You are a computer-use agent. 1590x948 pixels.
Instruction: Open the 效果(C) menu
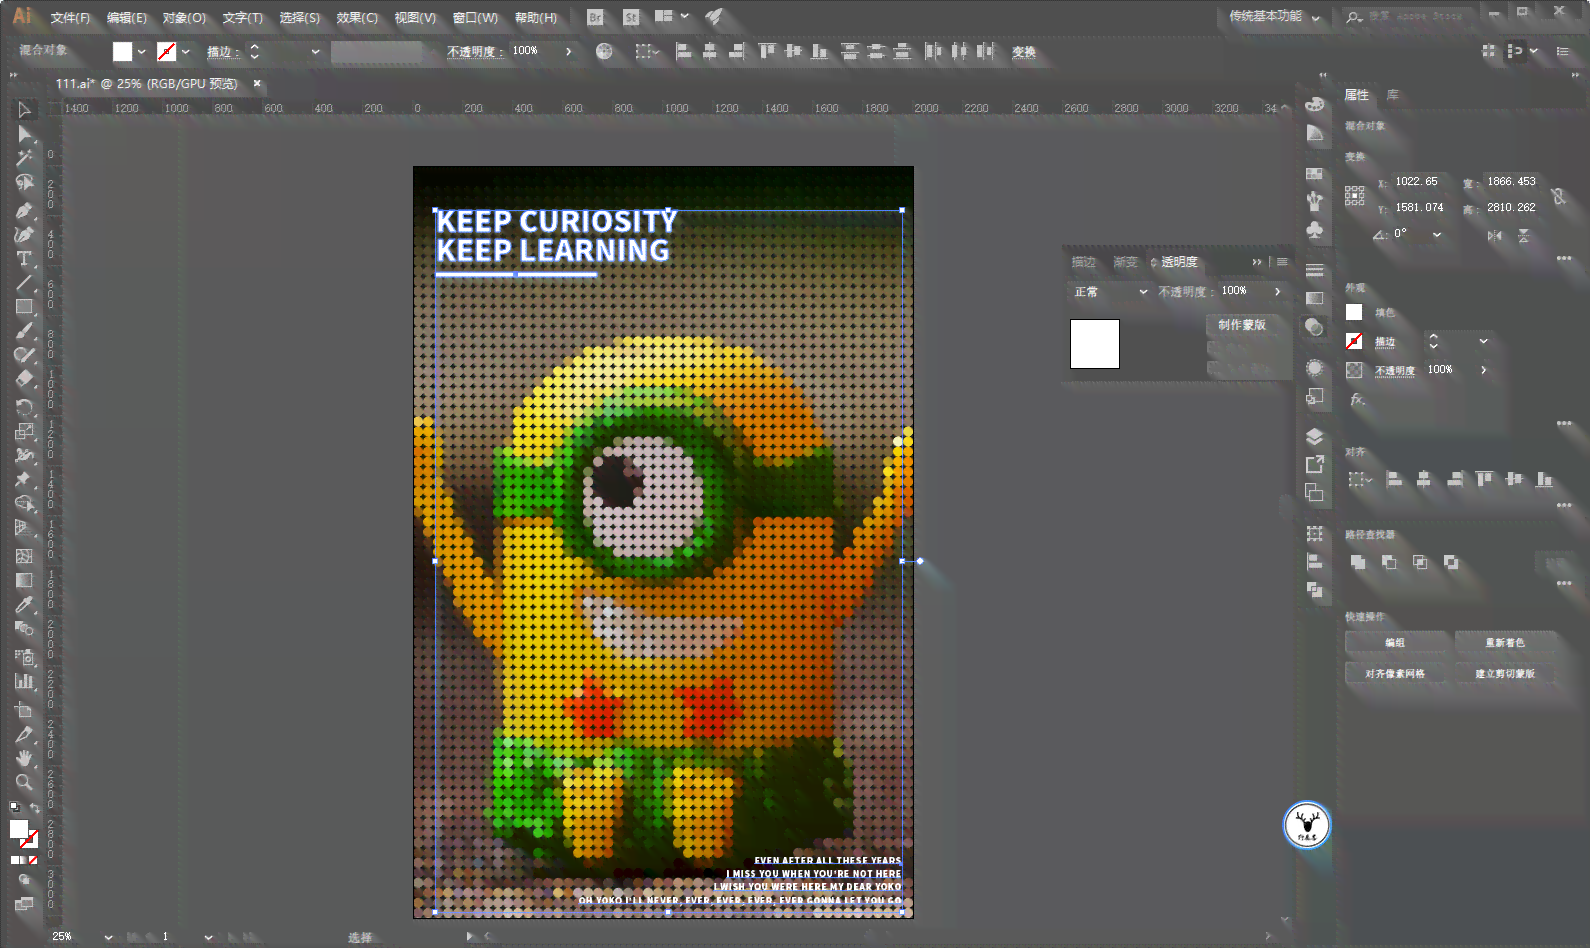pos(357,18)
